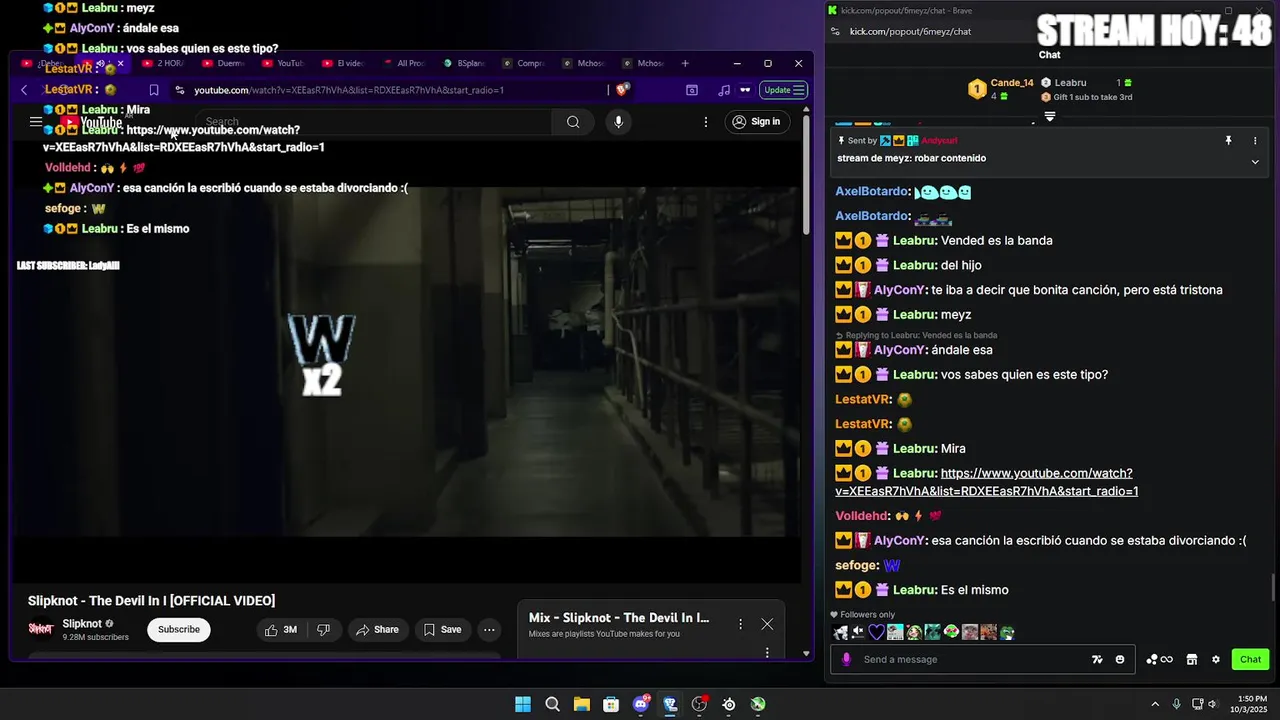Switch to the "El vide" tab
The width and height of the screenshot is (1280, 720).
(344, 63)
